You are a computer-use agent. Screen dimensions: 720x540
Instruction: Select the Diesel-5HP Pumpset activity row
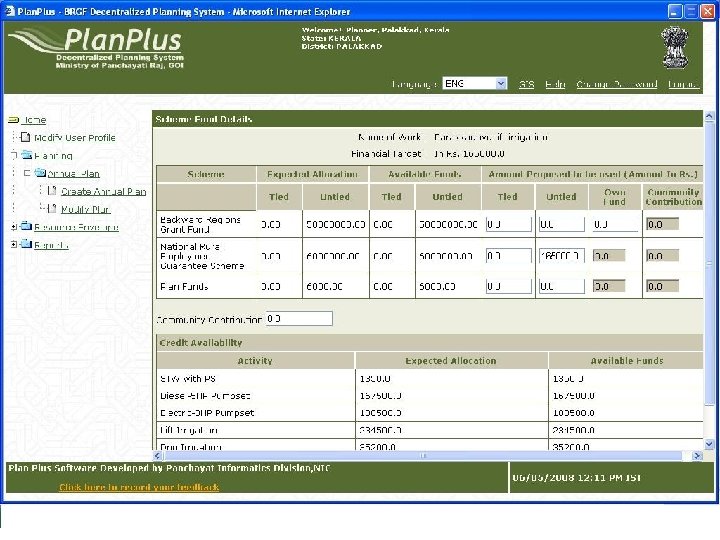coord(430,395)
